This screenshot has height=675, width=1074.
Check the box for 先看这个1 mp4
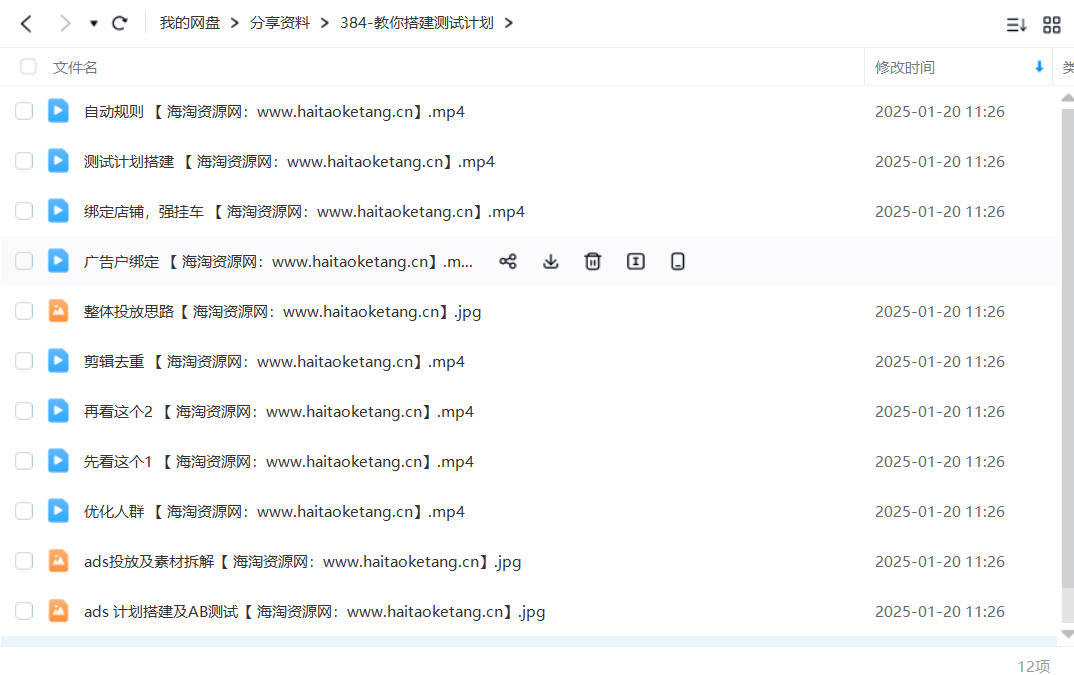tap(24, 461)
